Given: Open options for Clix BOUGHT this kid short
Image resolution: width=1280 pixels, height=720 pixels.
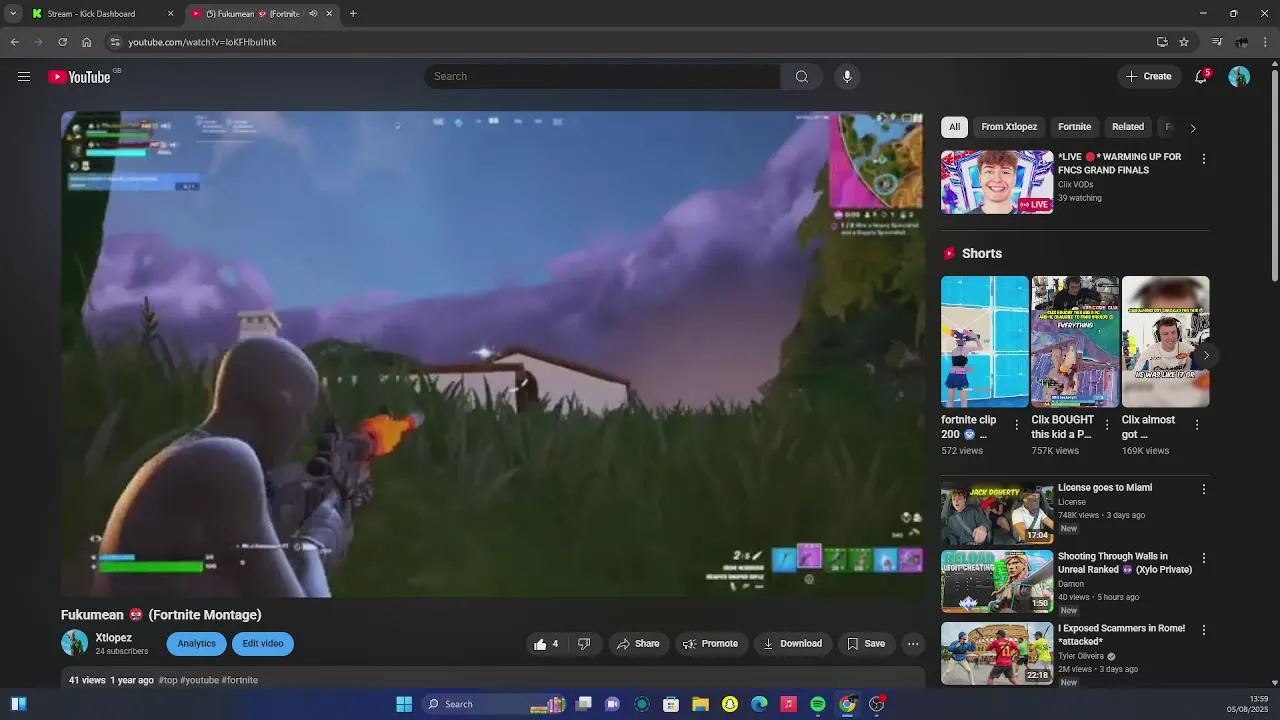Looking at the screenshot, I should (x=1107, y=425).
